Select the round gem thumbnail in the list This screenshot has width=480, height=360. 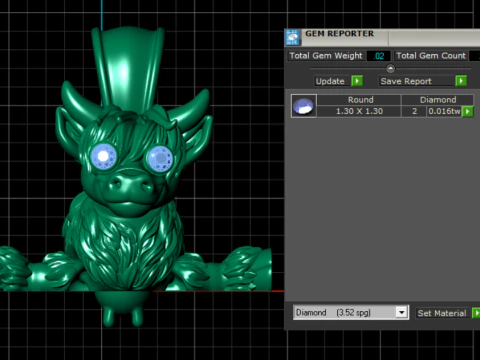pyautogui.click(x=303, y=106)
